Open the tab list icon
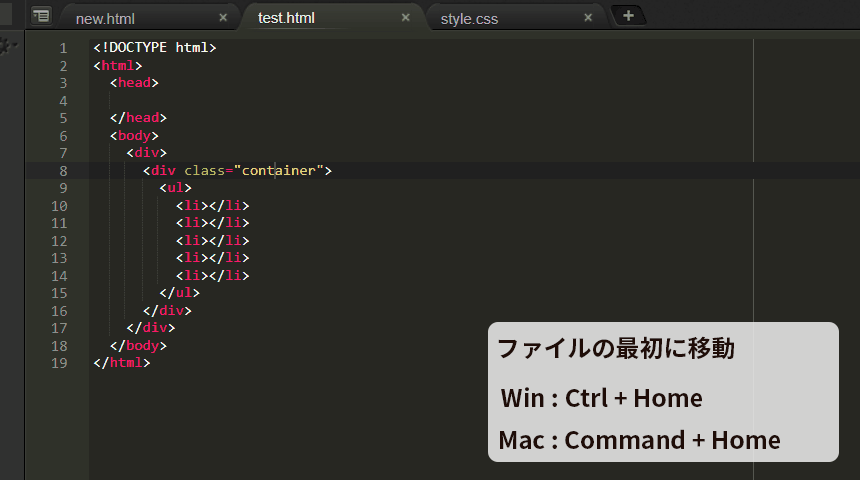 pos(41,16)
